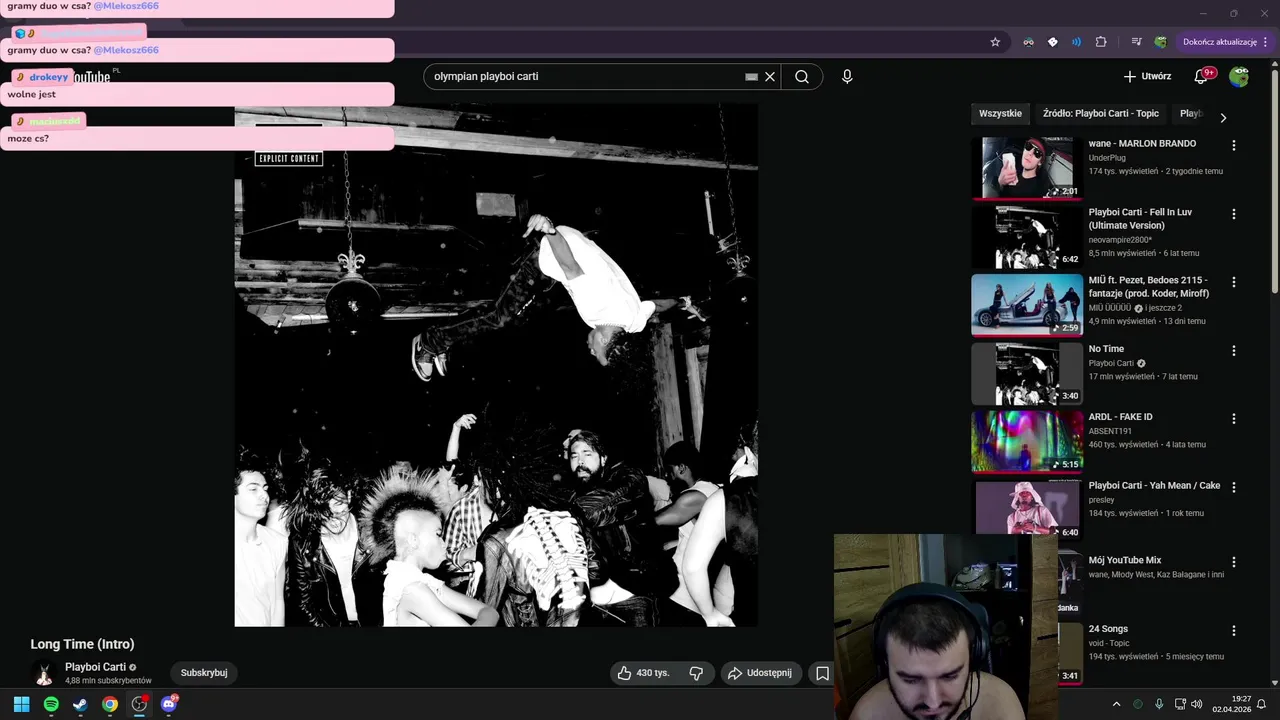Open the Chrome extensions puzzle icon
Image resolution: width=1280 pixels, height=720 pixels.
click(x=1101, y=42)
